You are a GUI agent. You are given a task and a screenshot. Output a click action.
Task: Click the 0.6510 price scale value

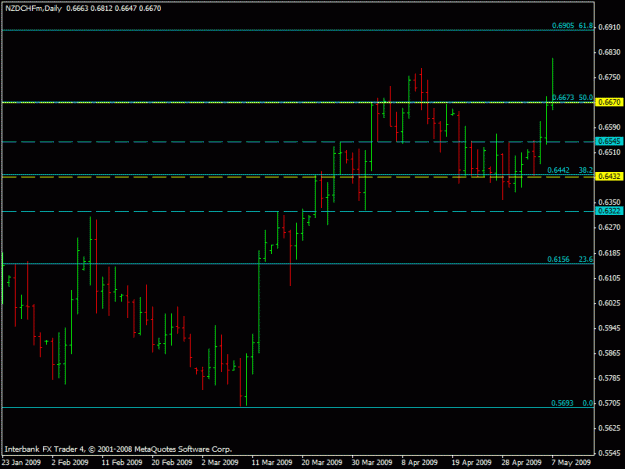[x=609, y=152]
